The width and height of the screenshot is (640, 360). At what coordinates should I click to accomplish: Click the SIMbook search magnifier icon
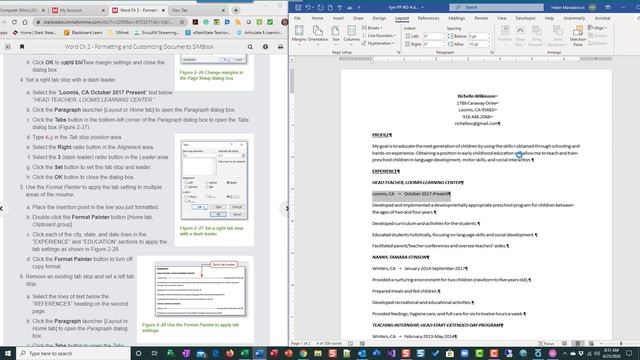click(250, 47)
